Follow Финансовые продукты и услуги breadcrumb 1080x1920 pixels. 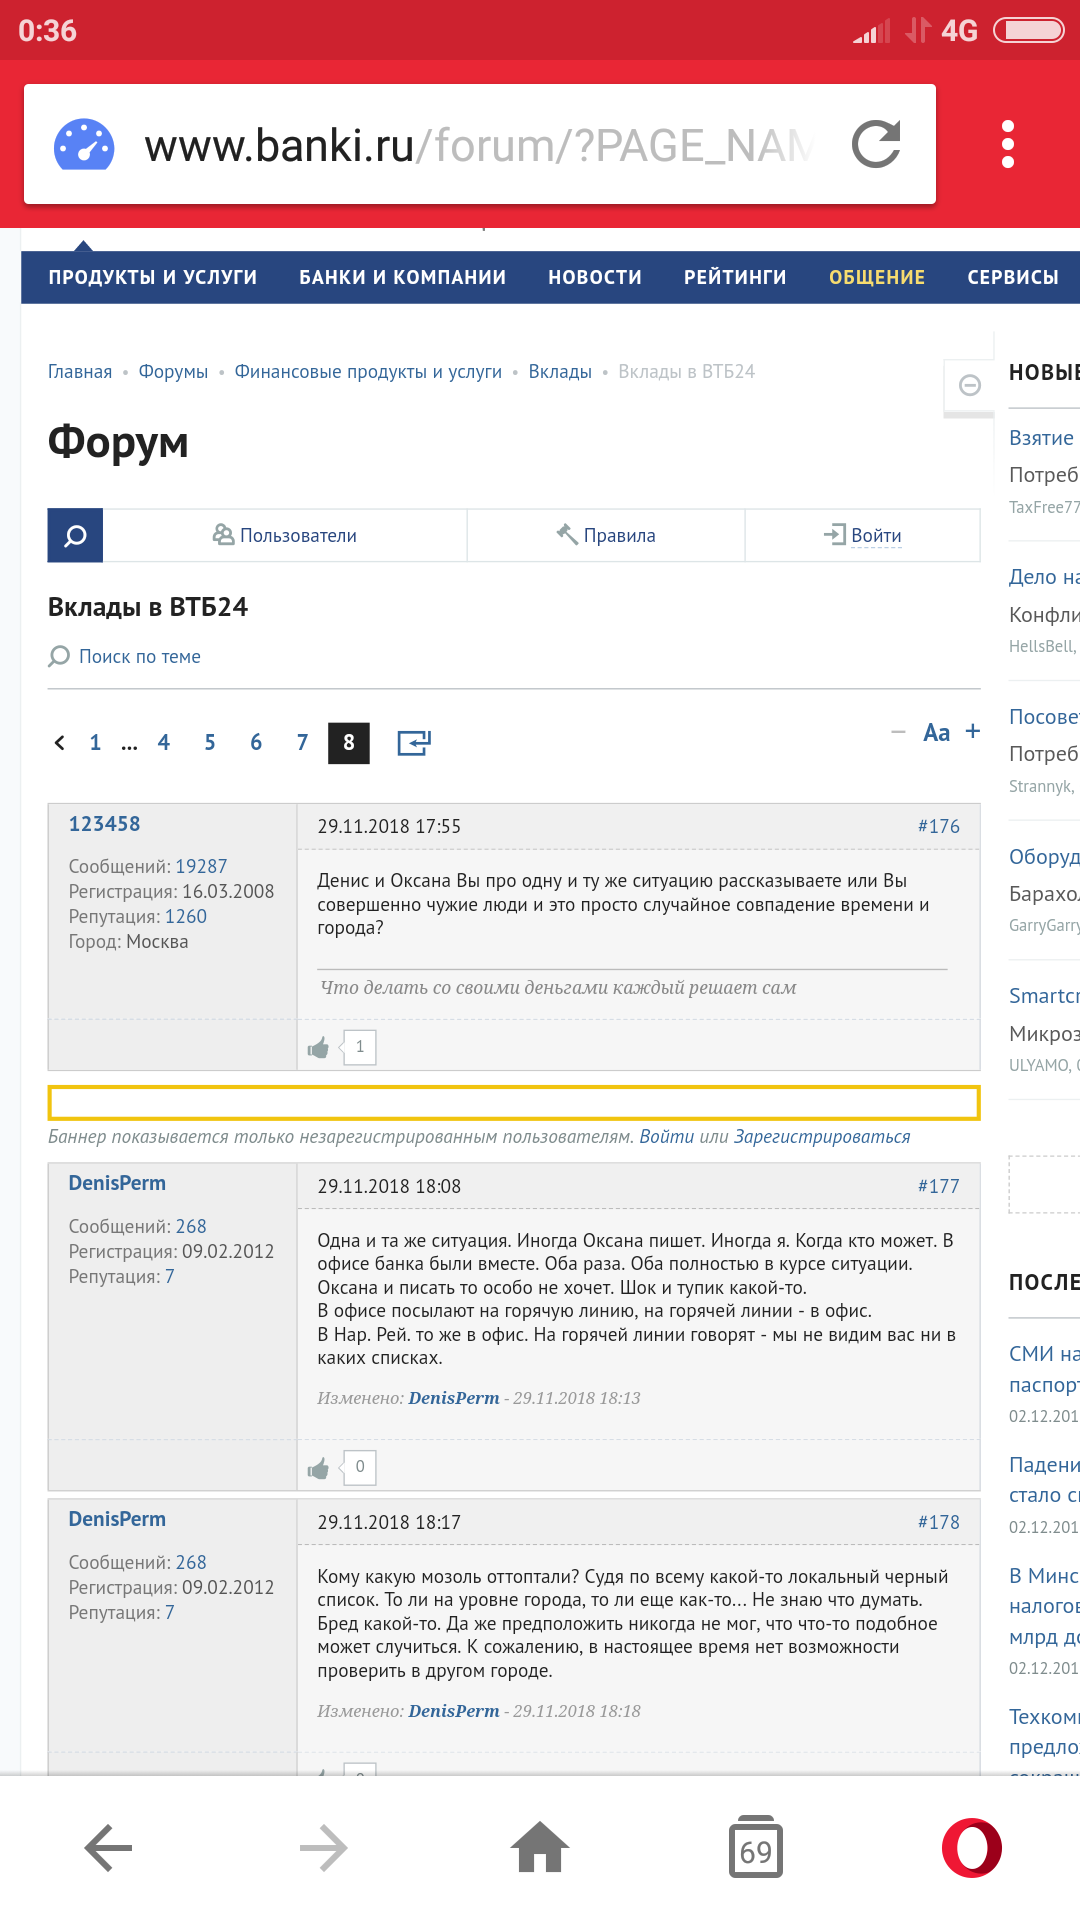(x=368, y=372)
